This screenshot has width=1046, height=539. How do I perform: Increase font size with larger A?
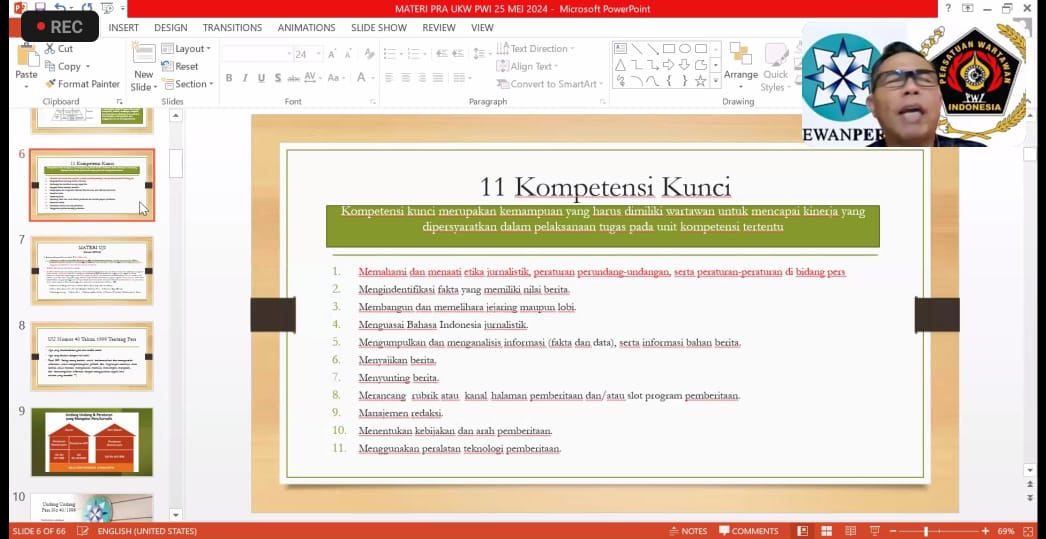point(332,54)
